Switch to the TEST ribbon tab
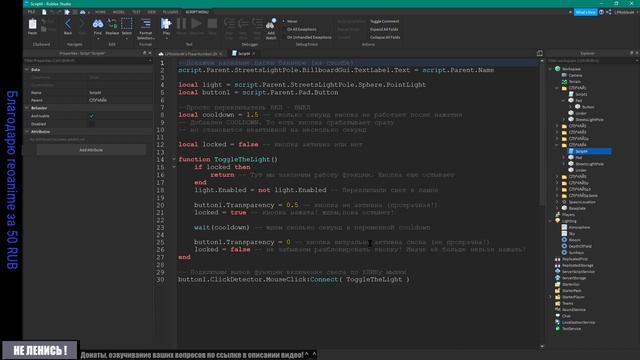Screen dimensions: 640x360 click(x=136, y=12)
